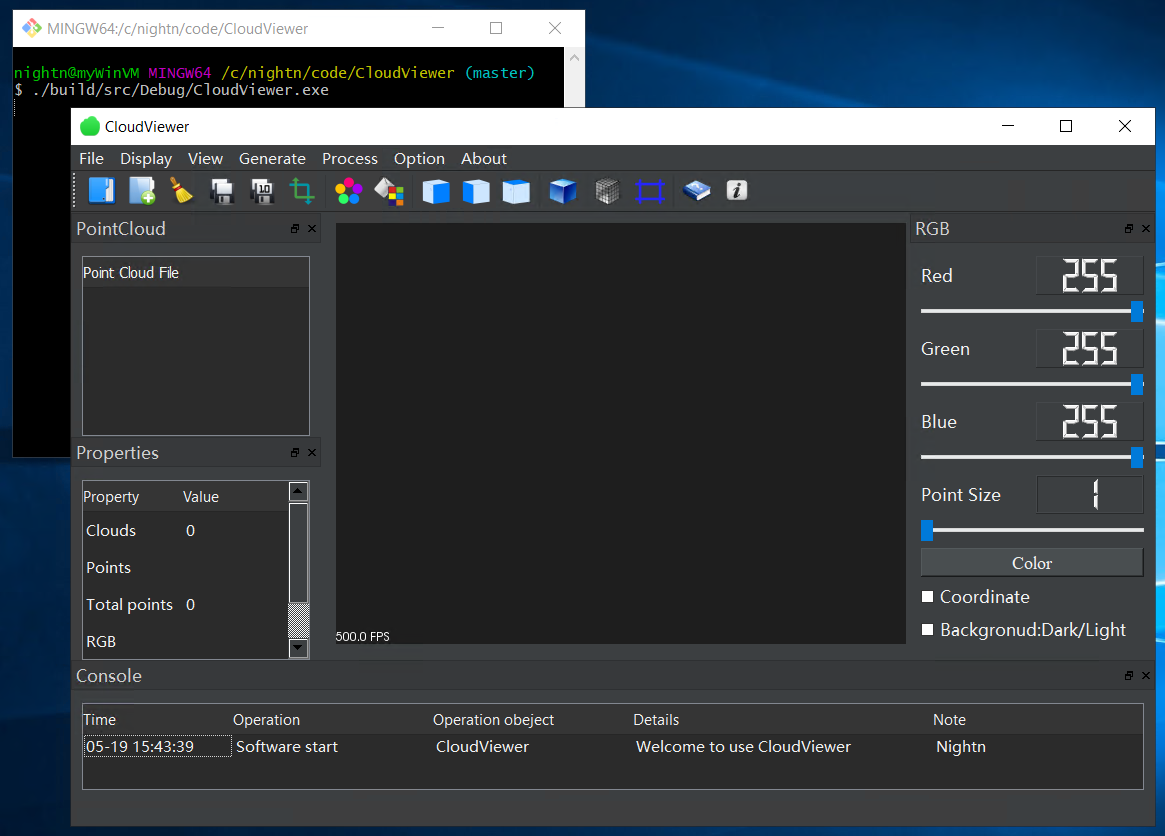
Task: Click the info icon in the toolbar
Action: coord(737,190)
